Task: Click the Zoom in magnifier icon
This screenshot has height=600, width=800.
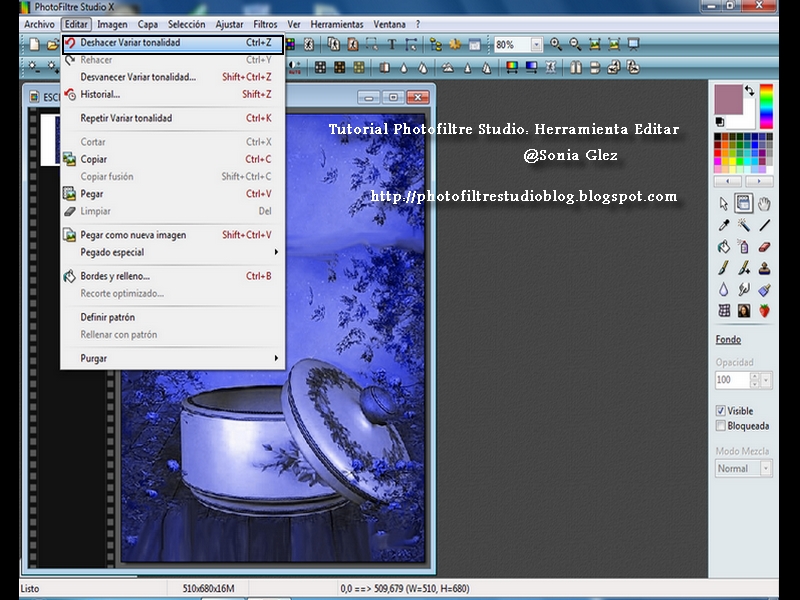Action: click(x=556, y=44)
